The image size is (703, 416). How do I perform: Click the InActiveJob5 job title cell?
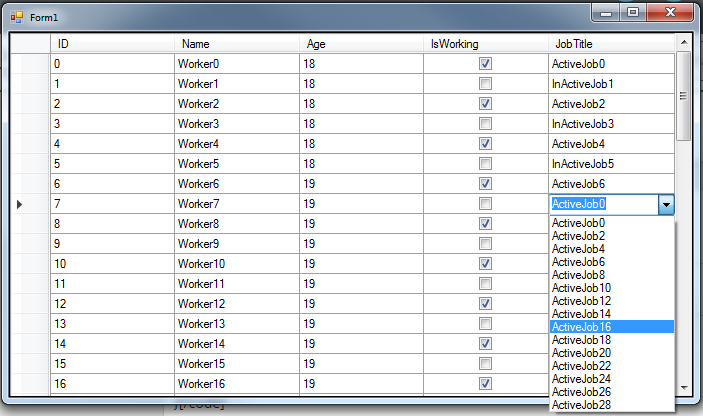tap(610, 164)
